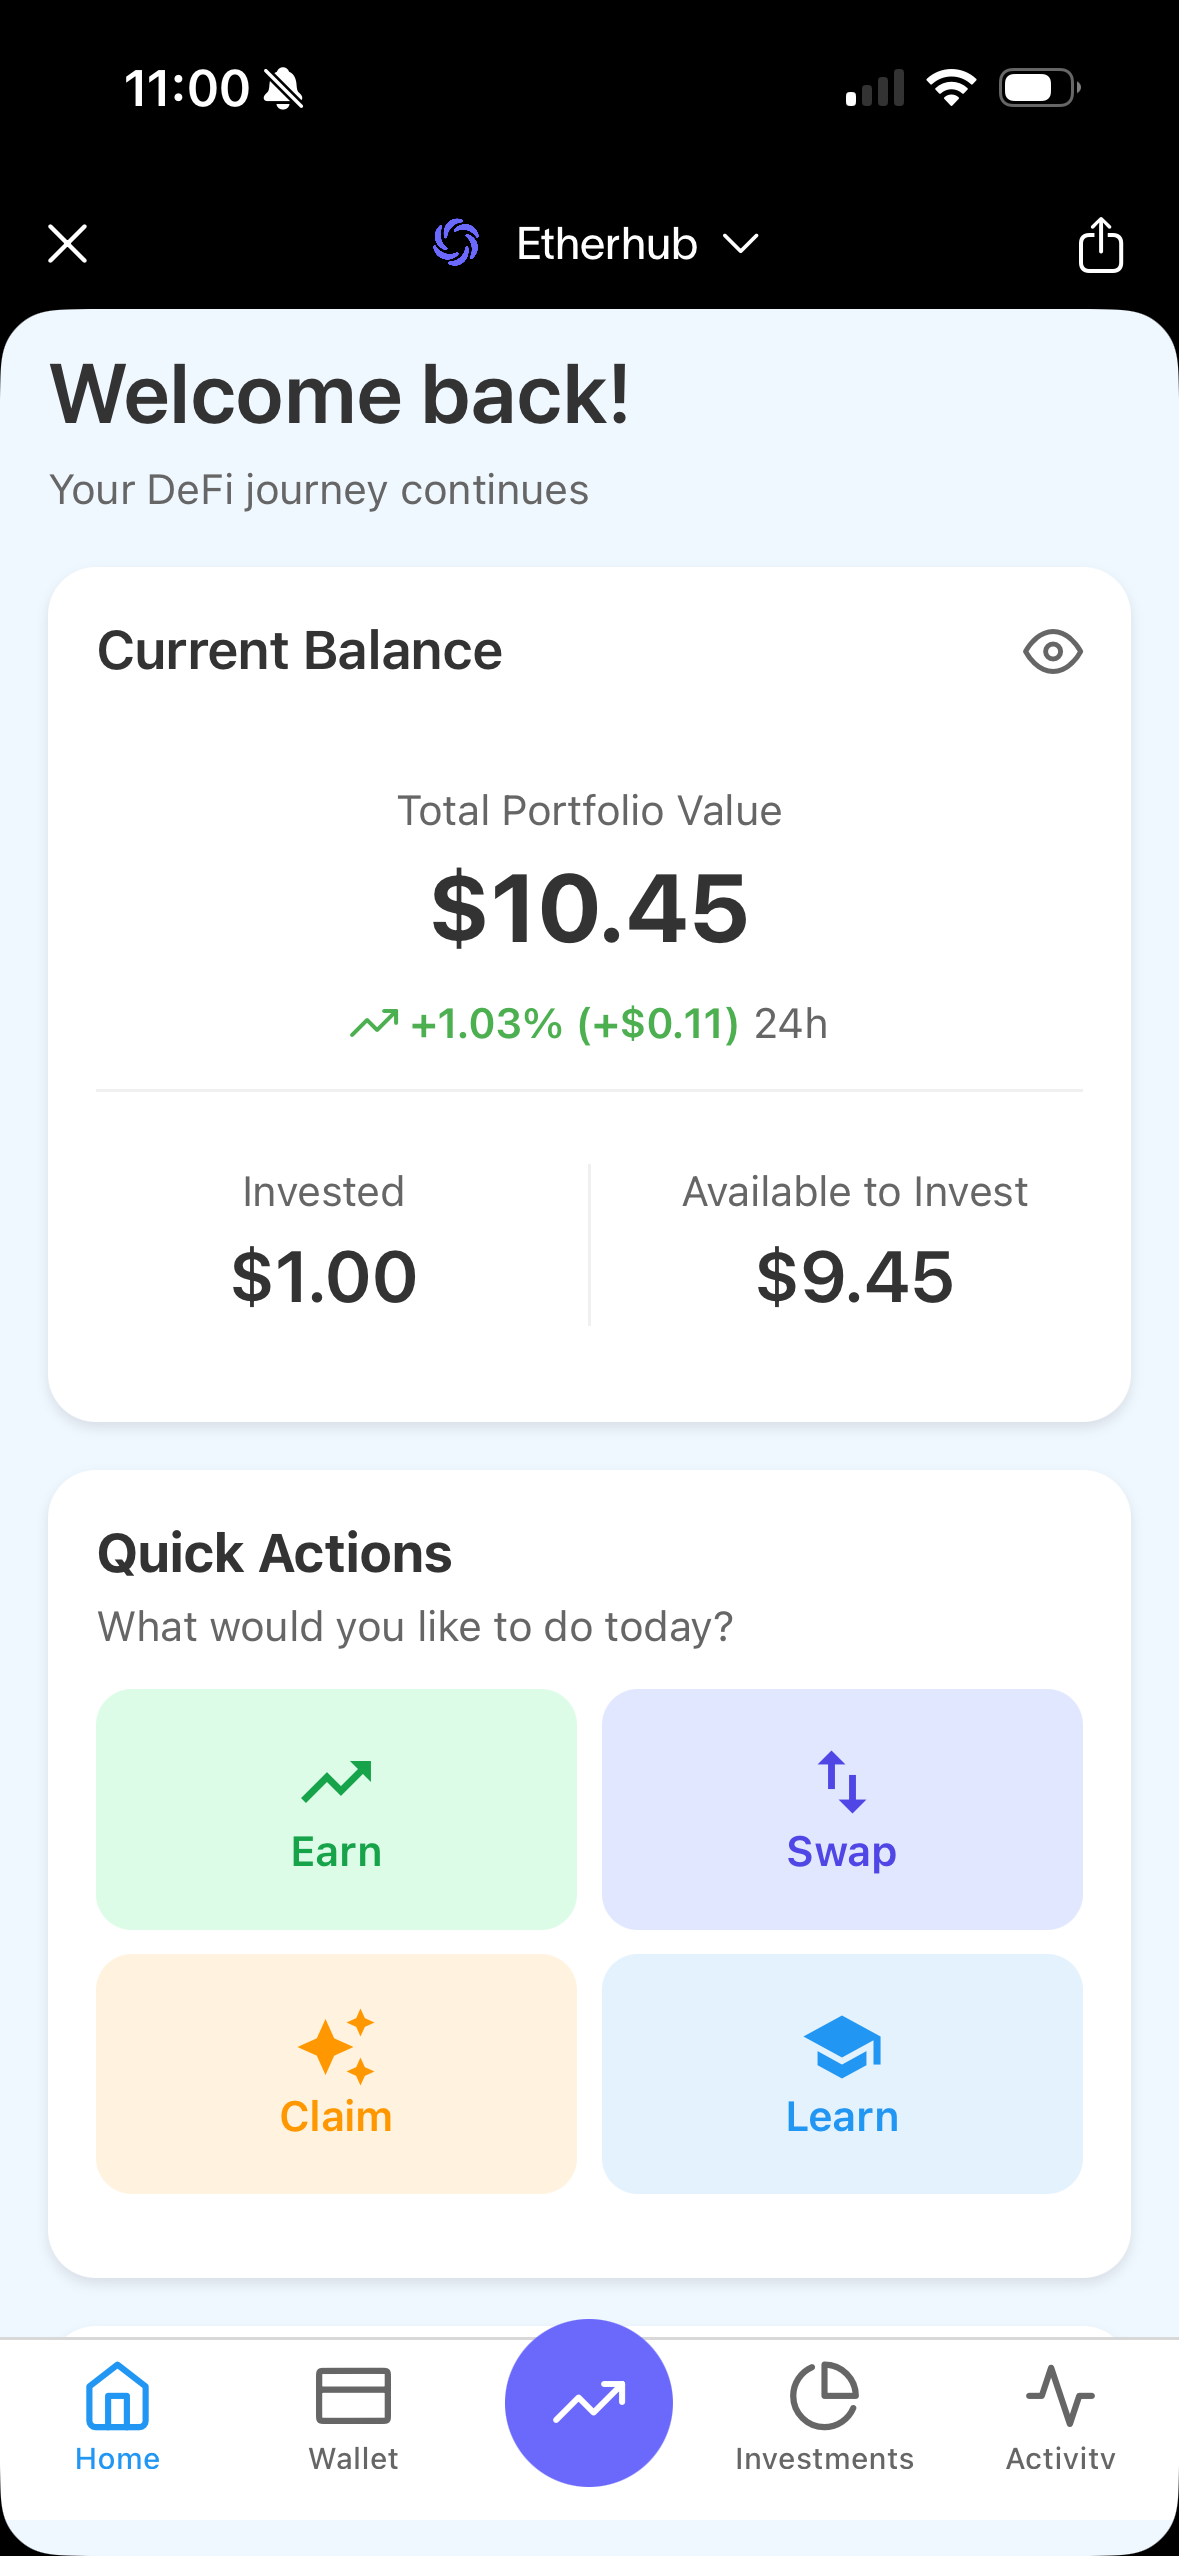The height and width of the screenshot is (2556, 1179).
Task: Expand the Etherhub dropdown chevron
Action: coord(741,244)
